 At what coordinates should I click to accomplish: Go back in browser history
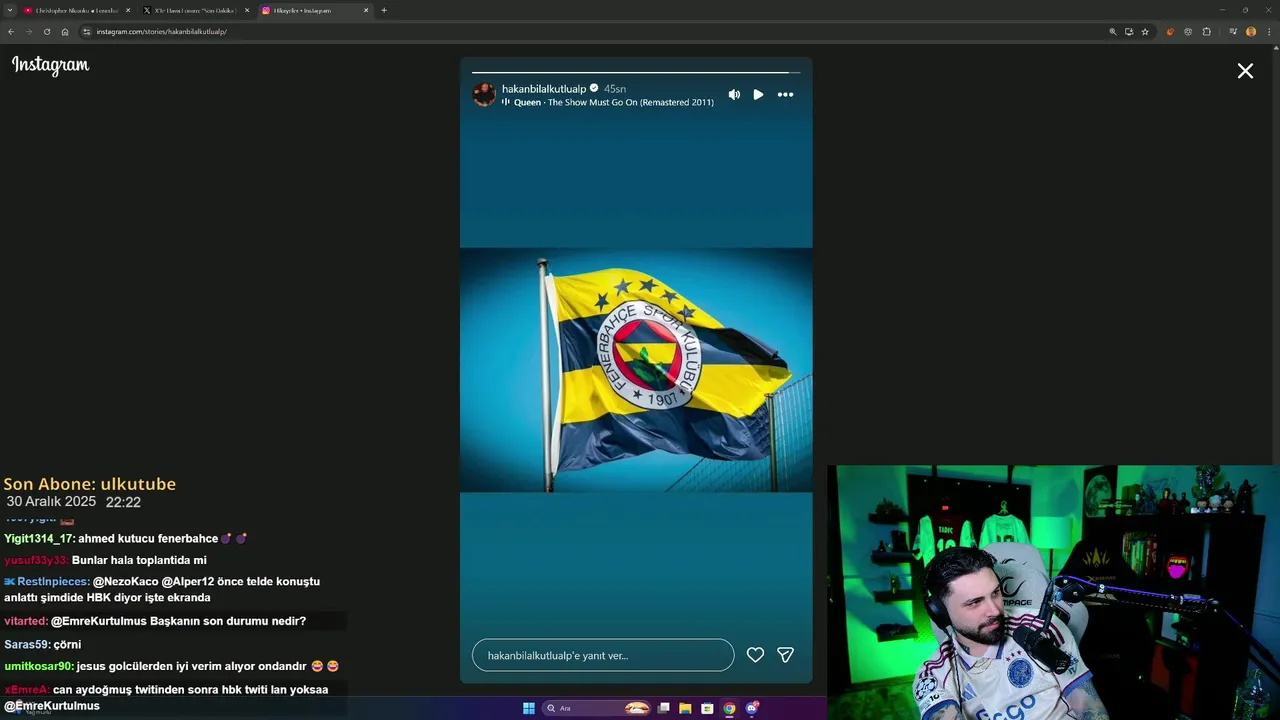click(x=11, y=31)
